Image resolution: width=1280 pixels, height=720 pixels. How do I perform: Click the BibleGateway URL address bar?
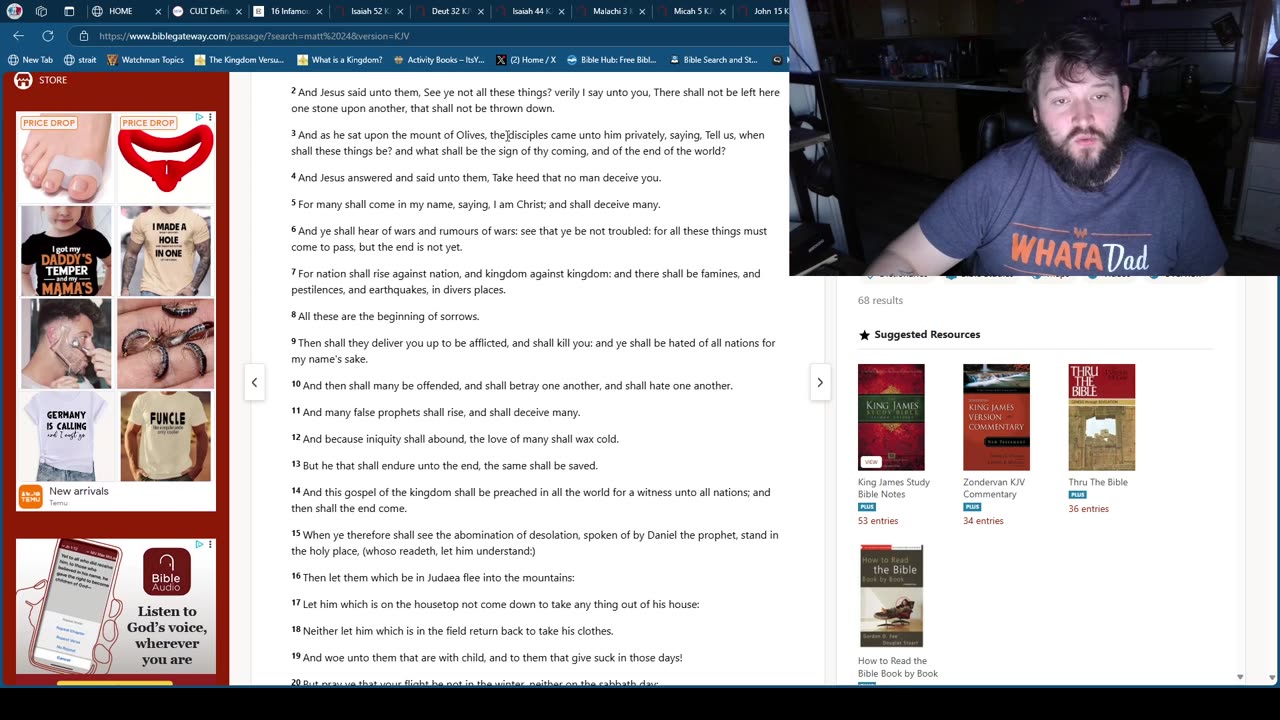click(430, 36)
